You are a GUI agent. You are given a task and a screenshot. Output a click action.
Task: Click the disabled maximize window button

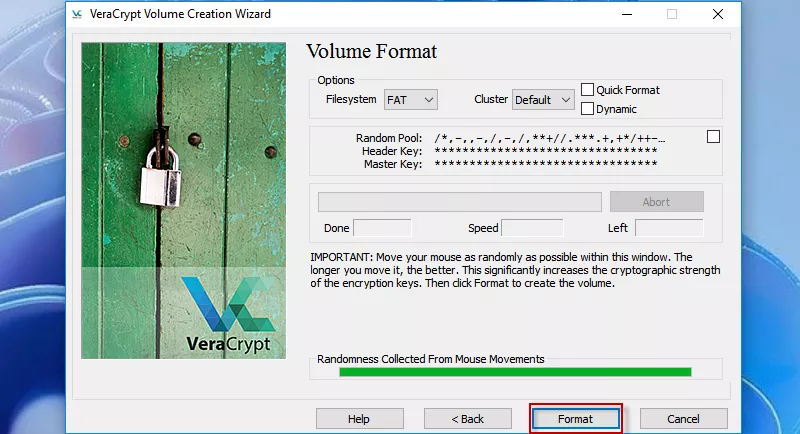pos(672,14)
